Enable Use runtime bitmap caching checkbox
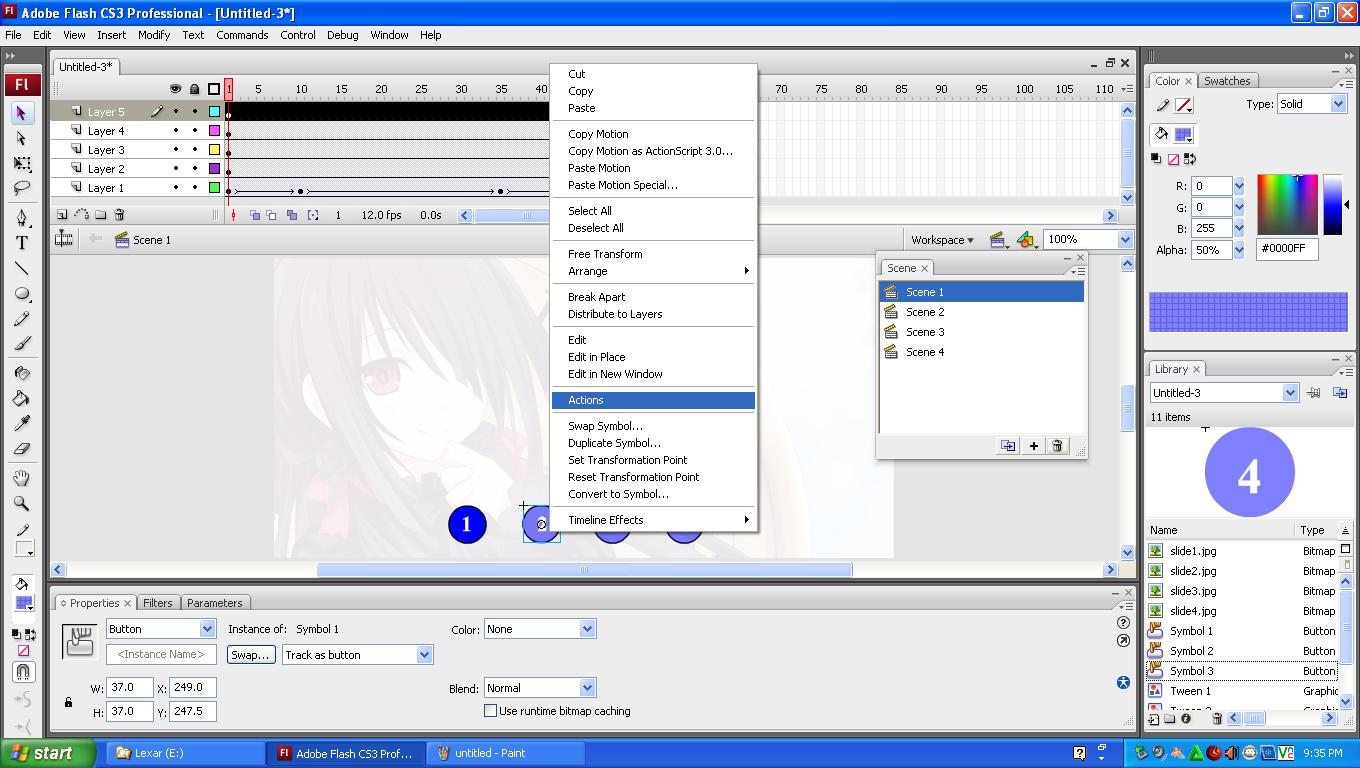Image resolution: width=1360 pixels, height=768 pixels. pyautogui.click(x=490, y=711)
